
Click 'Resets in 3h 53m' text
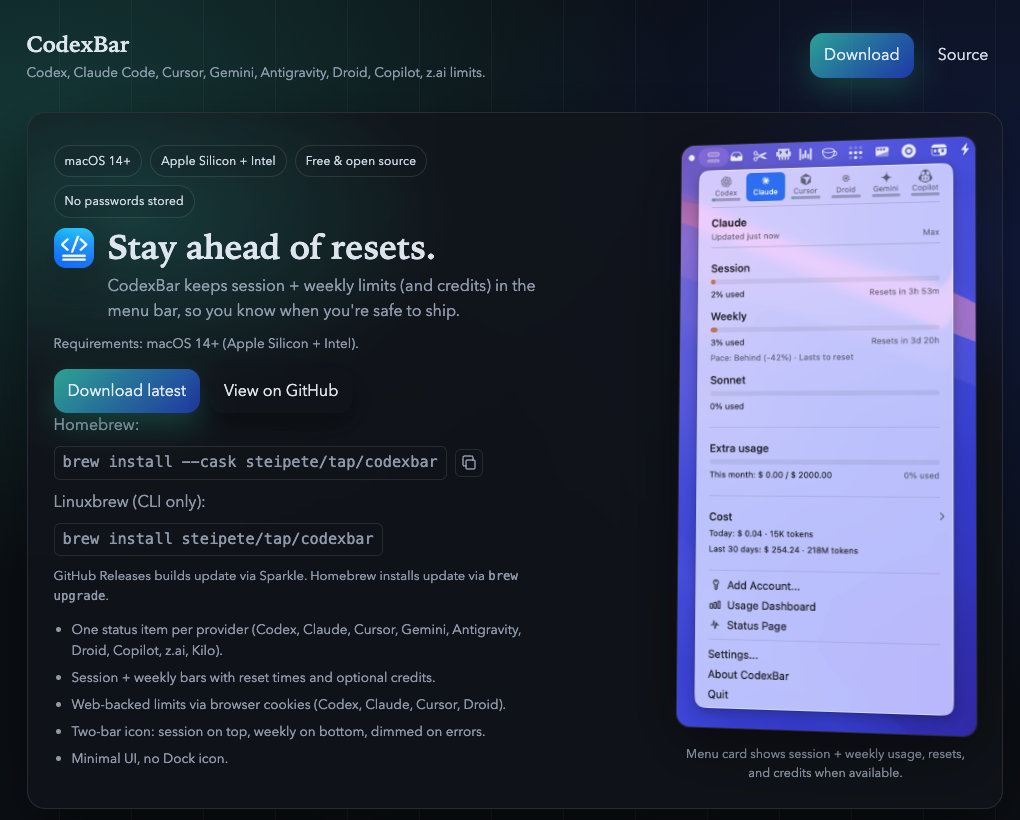tap(904, 291)
